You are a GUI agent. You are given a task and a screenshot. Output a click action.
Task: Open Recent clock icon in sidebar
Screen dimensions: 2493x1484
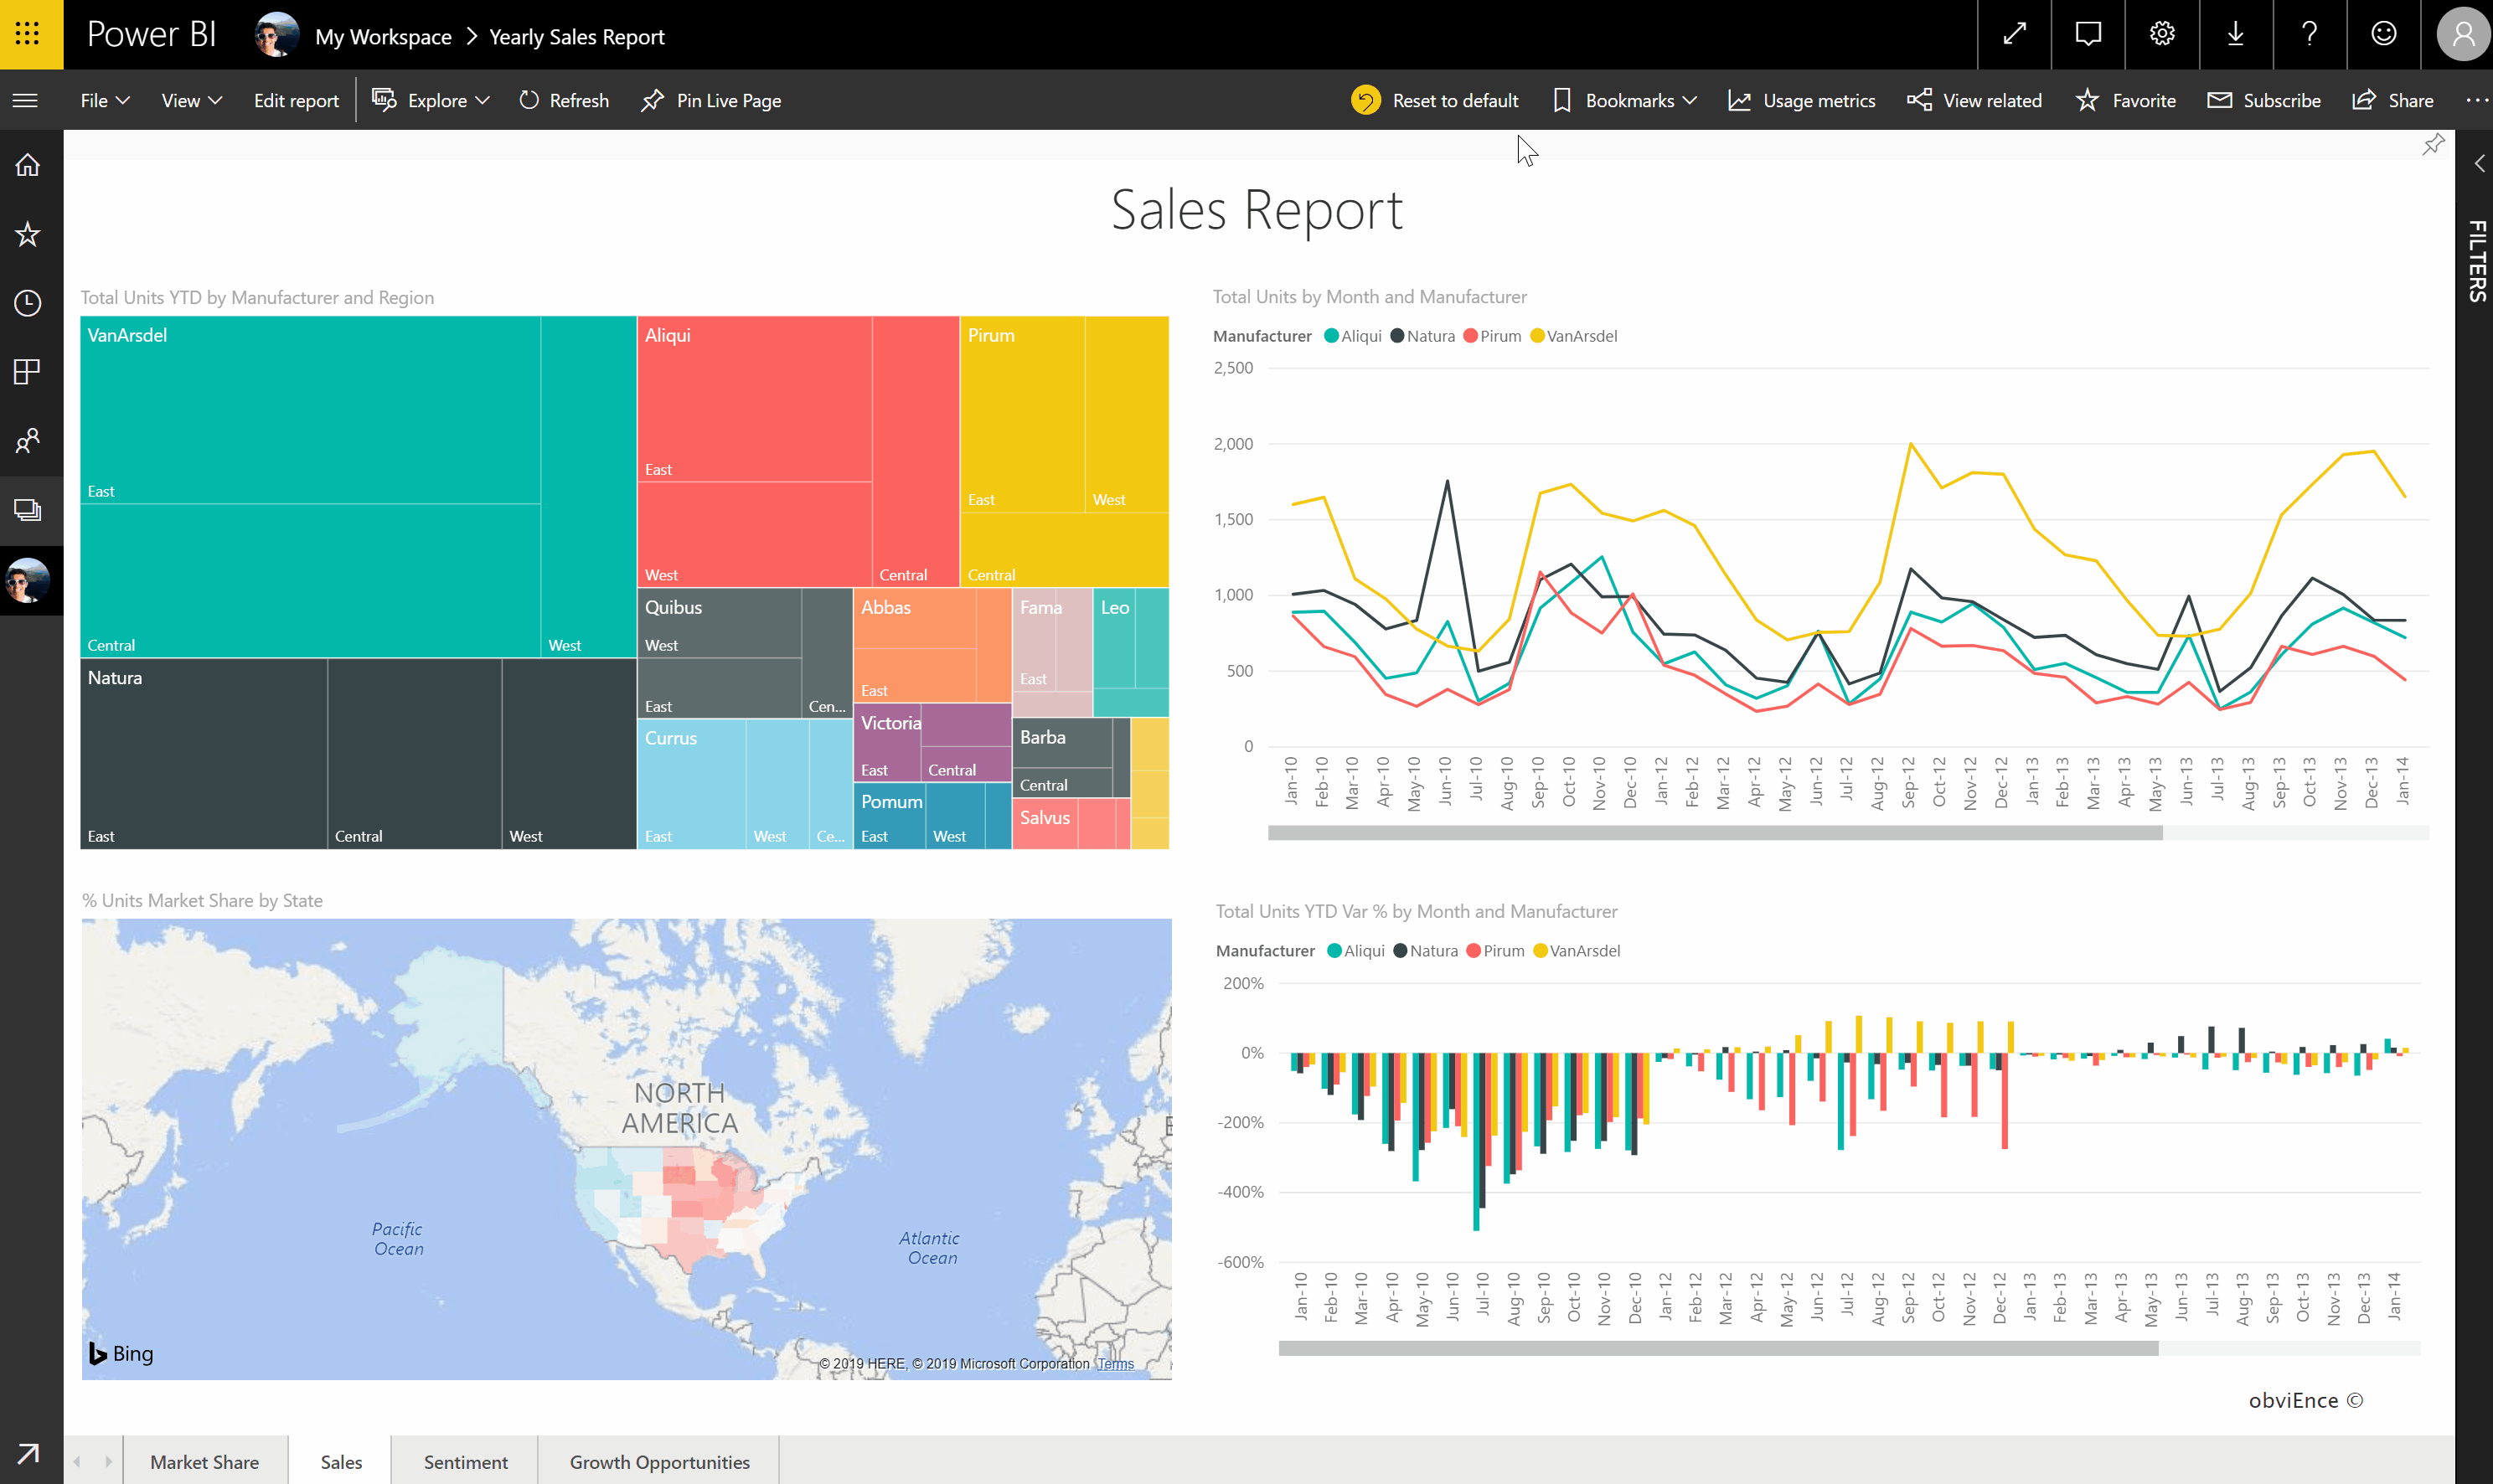[28, 303]
